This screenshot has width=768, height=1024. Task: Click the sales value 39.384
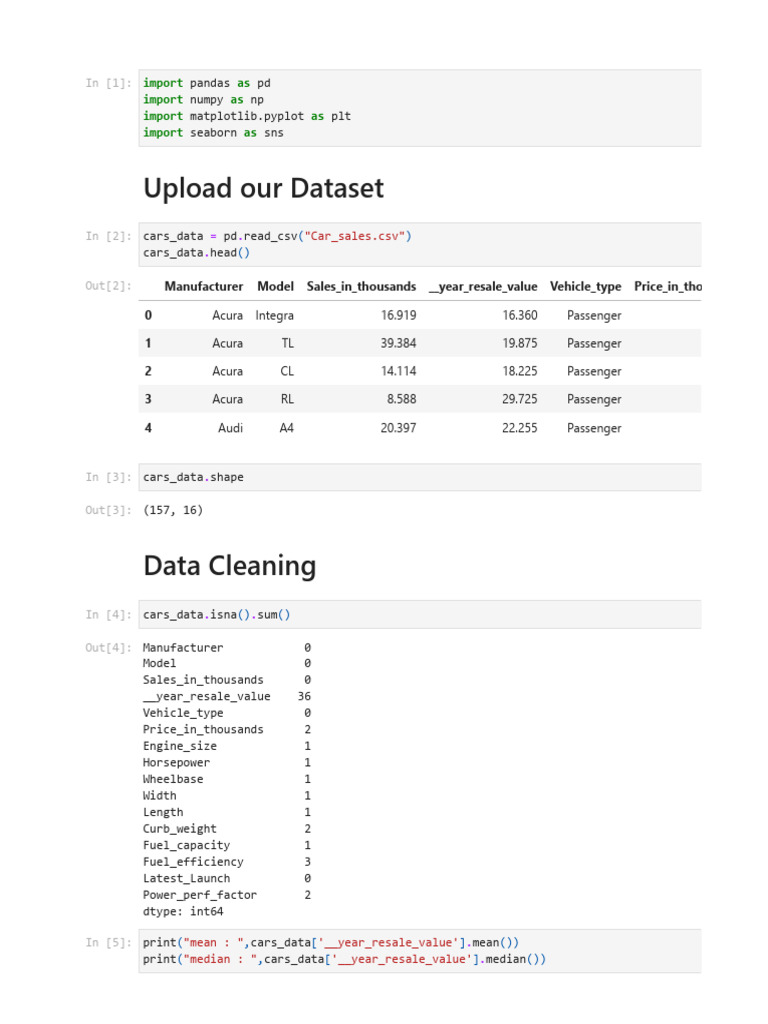tap(398, 343)
